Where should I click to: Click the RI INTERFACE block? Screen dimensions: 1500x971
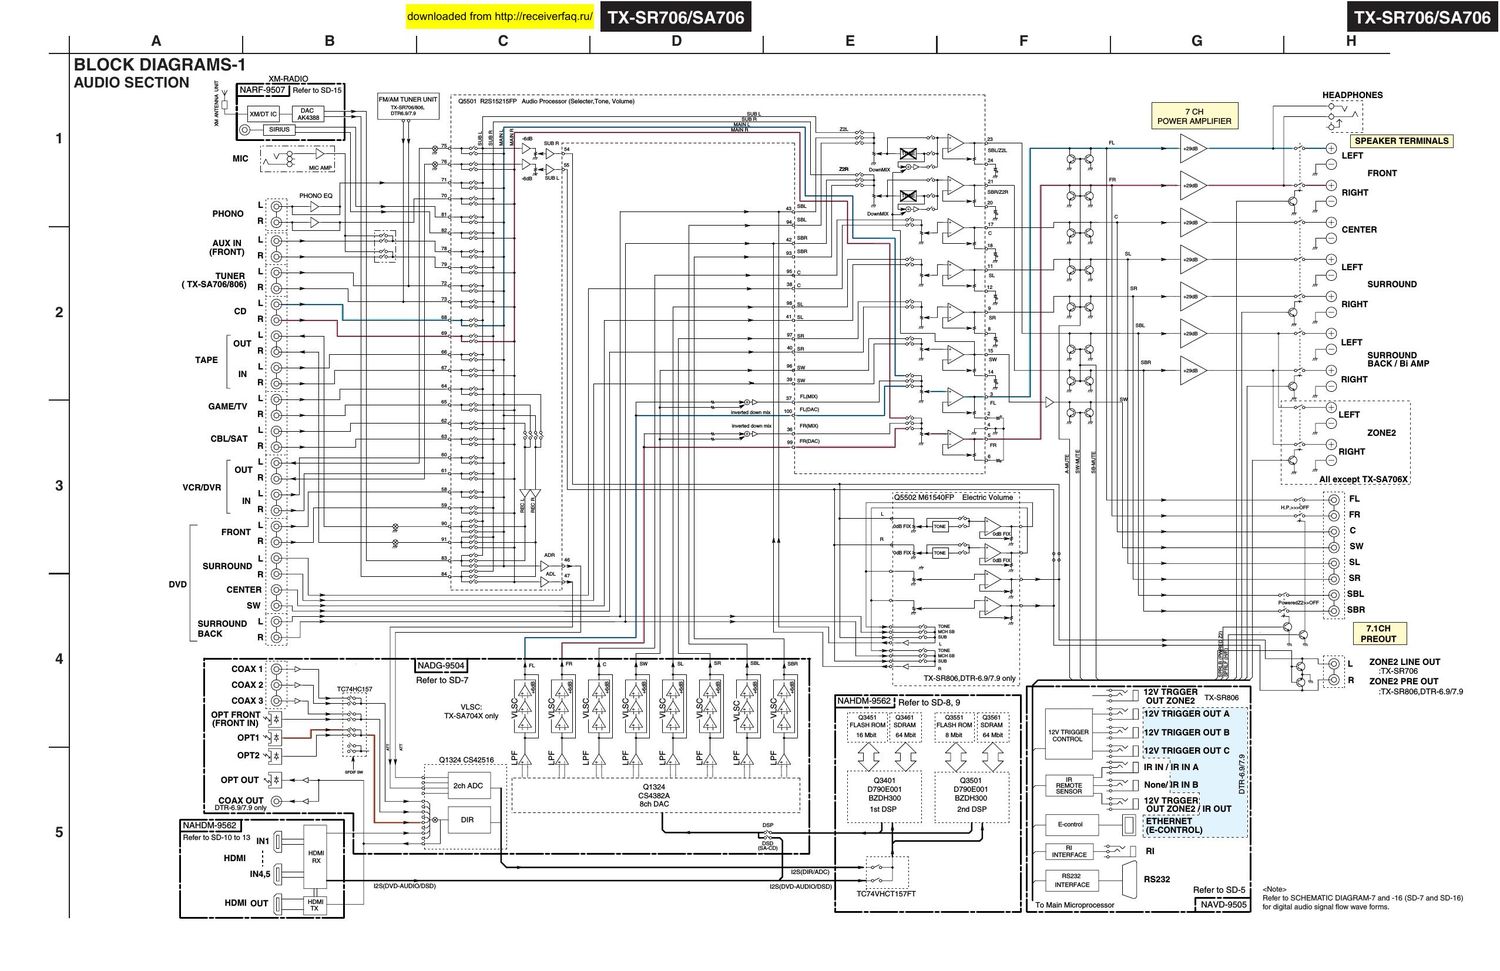click(1069, 851)
